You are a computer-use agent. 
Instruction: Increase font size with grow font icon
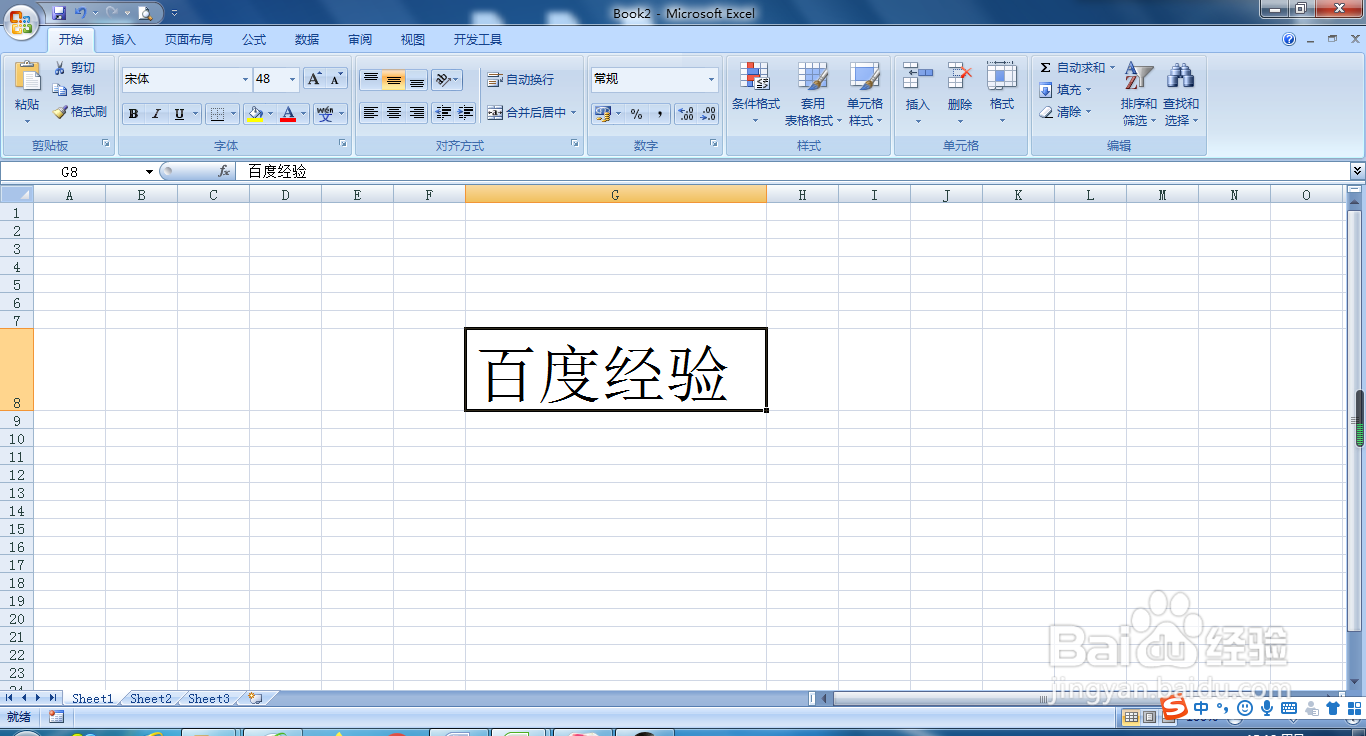tap(314, 79)
